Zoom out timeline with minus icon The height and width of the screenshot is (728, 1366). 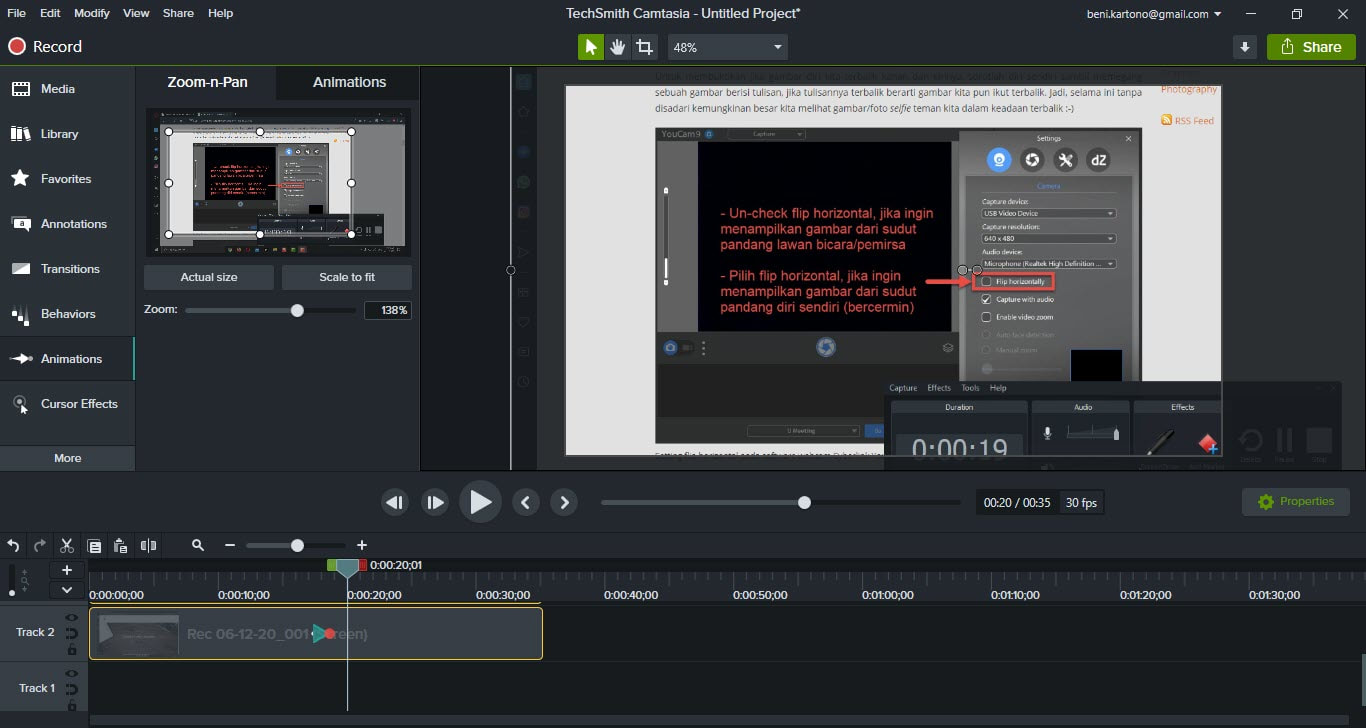230,545
